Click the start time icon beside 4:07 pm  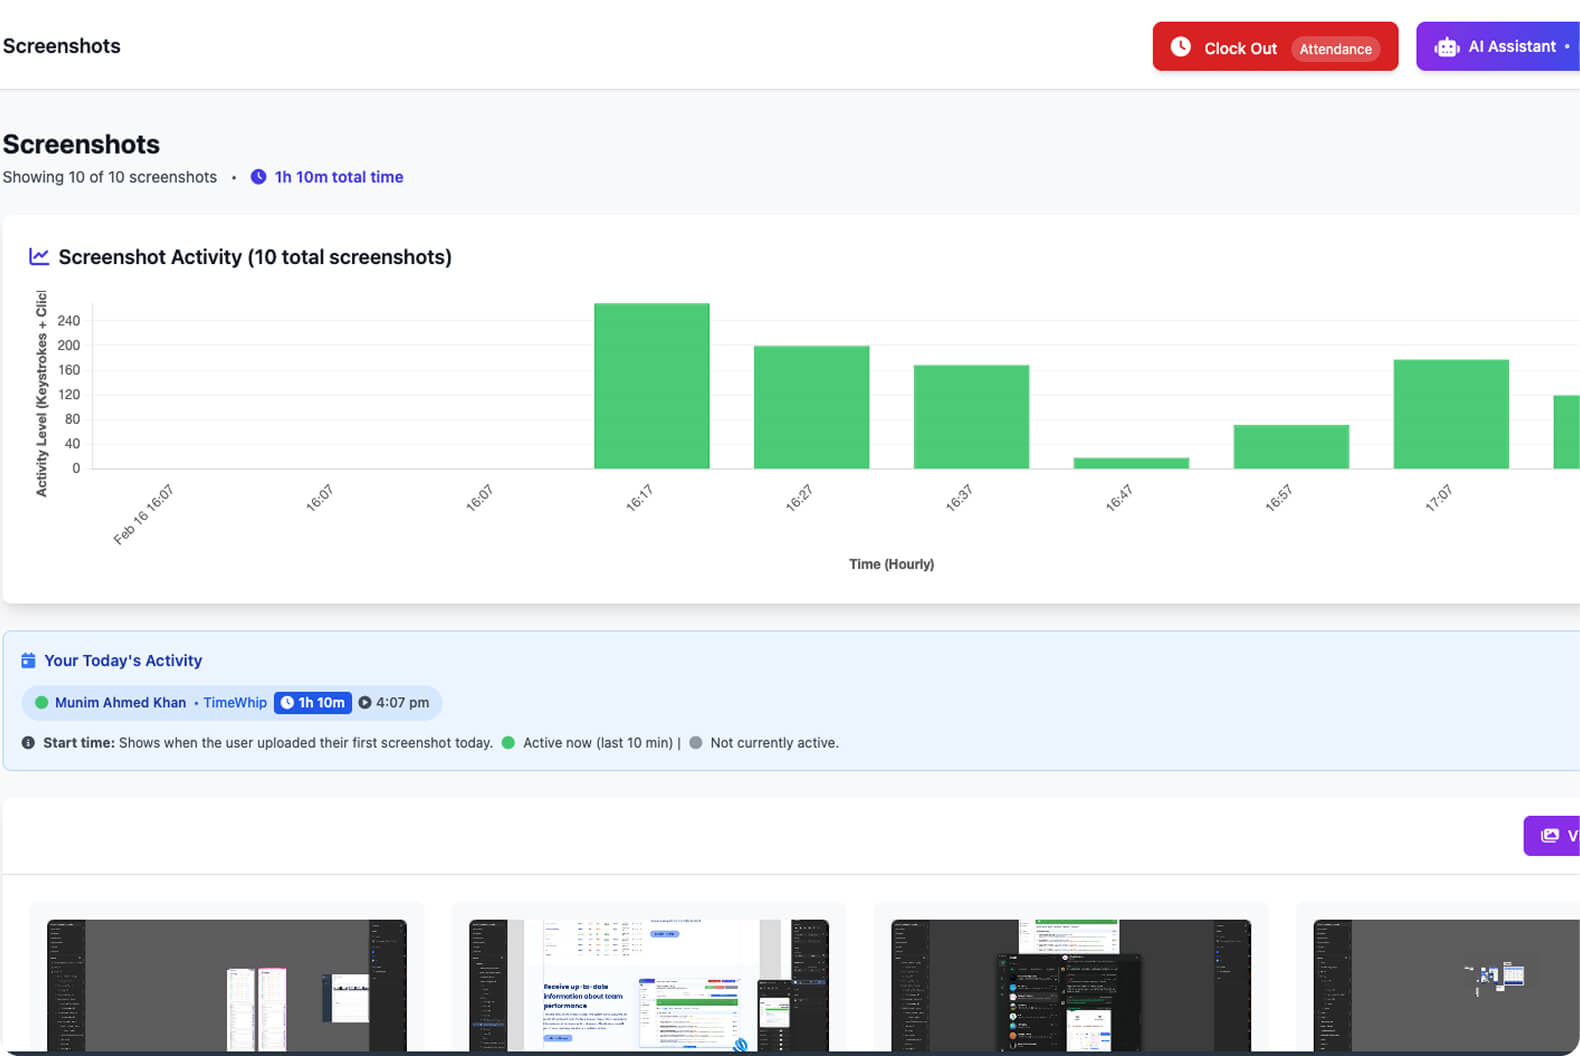coord(365,703)
